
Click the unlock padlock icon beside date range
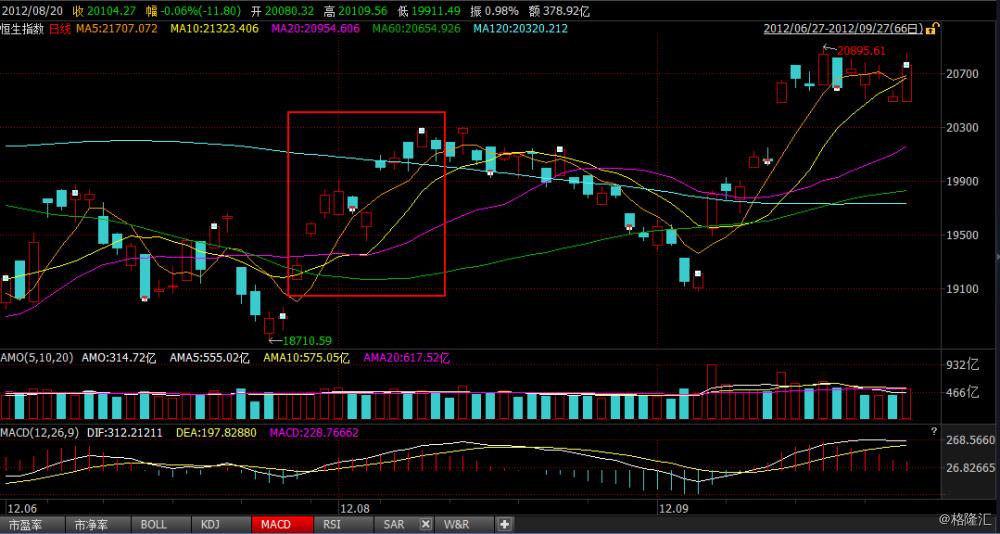tap(930, 29)
